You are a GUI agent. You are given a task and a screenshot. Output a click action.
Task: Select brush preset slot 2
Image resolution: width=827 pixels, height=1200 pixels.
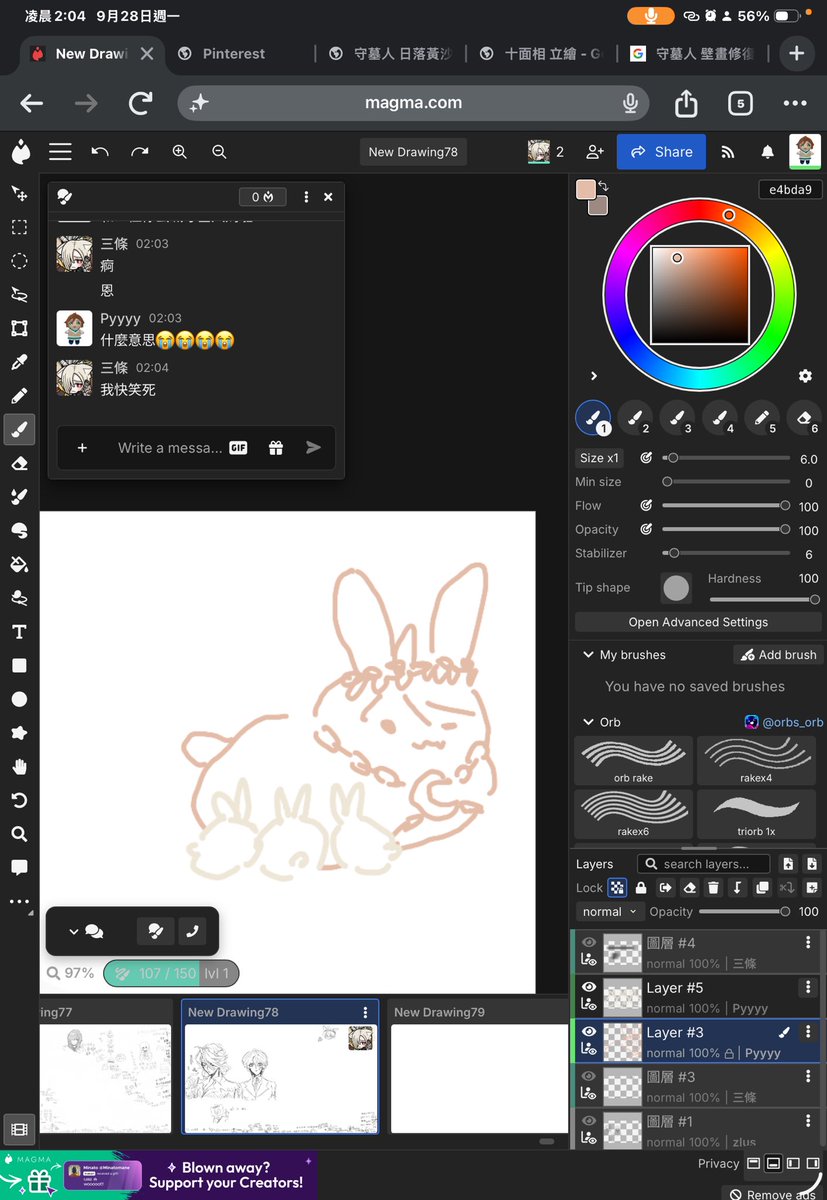point(635,418)
